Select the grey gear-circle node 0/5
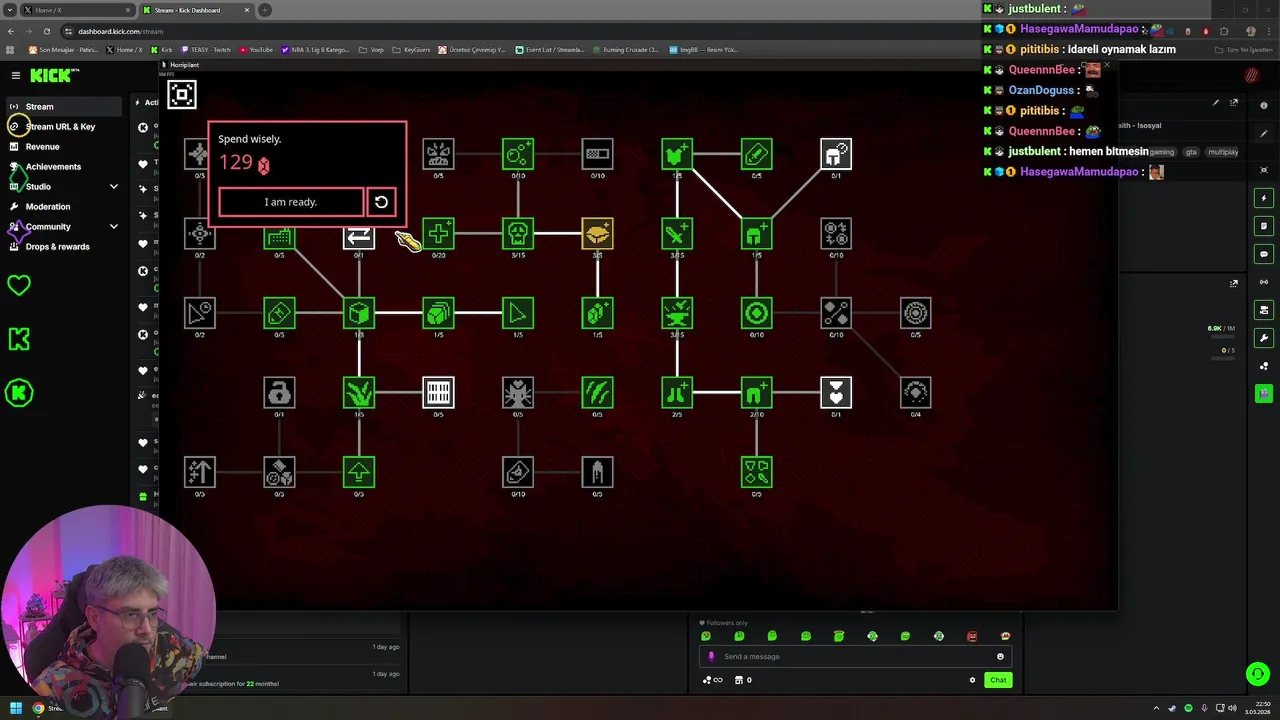This screenshot has width=1280, height=720. coord(915,313)
